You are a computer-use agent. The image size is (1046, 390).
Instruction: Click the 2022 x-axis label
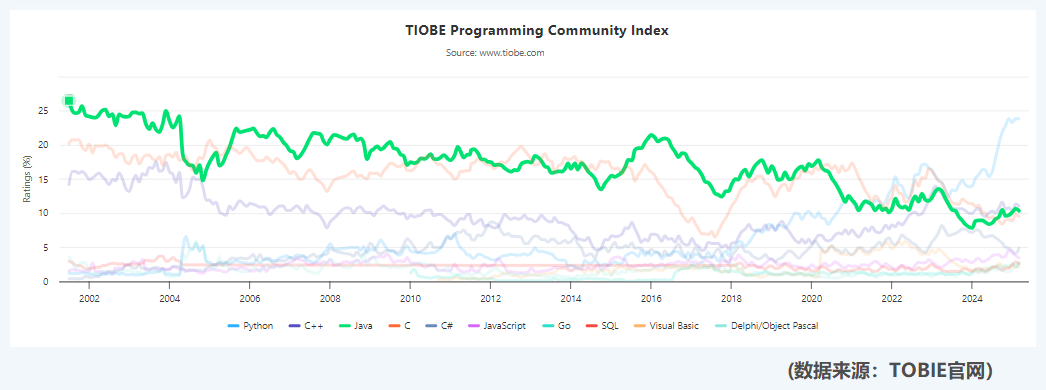click(891, 299)
